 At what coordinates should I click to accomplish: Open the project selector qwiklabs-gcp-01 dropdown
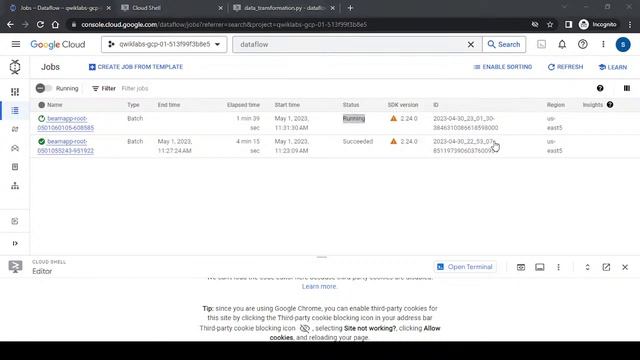[164, 44]
